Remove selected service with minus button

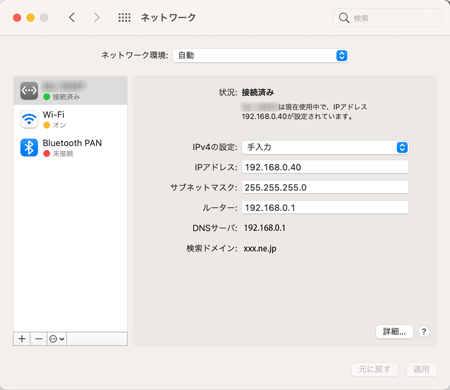[39, 339]
